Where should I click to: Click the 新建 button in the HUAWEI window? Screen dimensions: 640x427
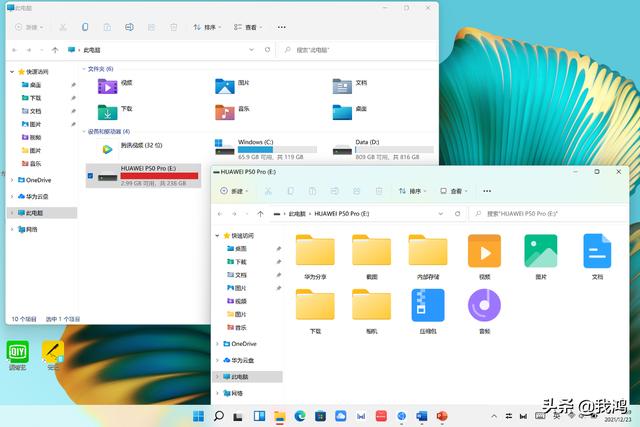234,190
